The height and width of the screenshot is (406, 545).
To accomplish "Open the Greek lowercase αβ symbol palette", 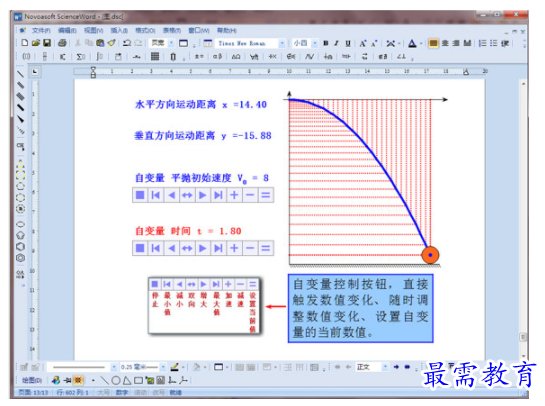I will click(x=218, y=56).
